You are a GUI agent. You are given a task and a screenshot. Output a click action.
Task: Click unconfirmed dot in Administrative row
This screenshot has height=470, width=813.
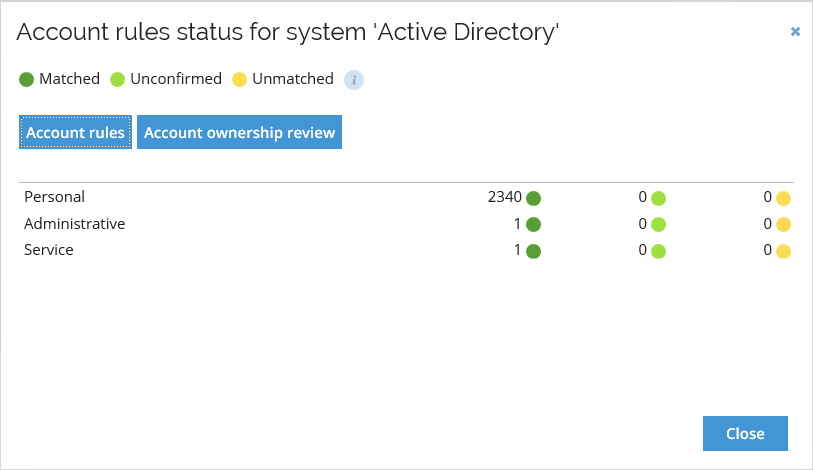pyautogui.click(x=658, y=225)
